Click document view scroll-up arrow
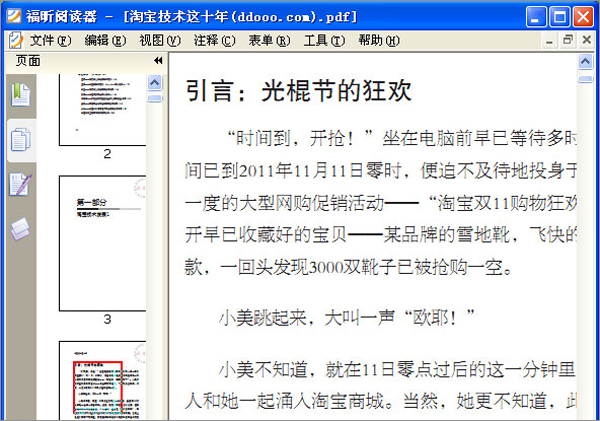 (x=585, y=61)
